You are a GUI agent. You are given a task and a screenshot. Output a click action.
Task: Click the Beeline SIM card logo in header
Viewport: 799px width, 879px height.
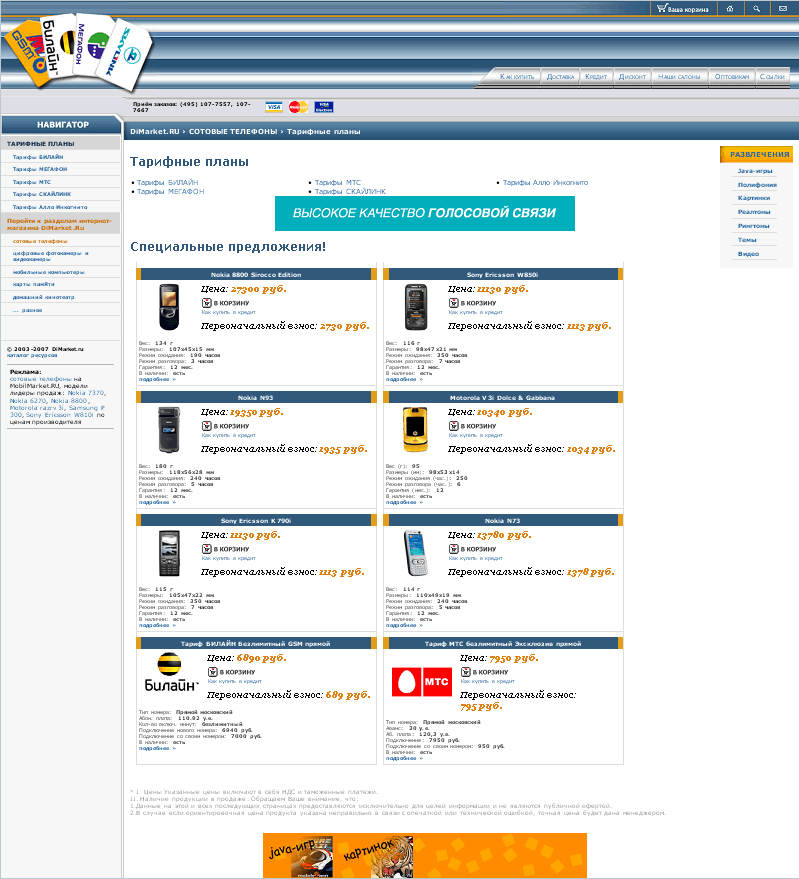(x=57, y=46)
